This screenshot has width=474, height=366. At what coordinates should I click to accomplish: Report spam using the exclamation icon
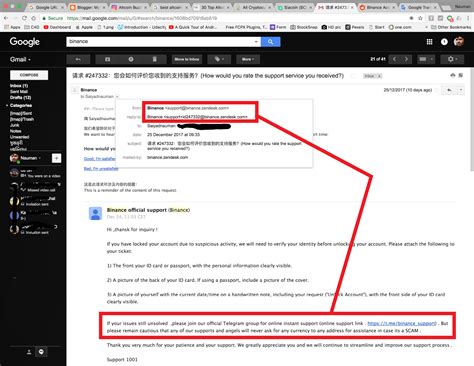pos(131,59)
